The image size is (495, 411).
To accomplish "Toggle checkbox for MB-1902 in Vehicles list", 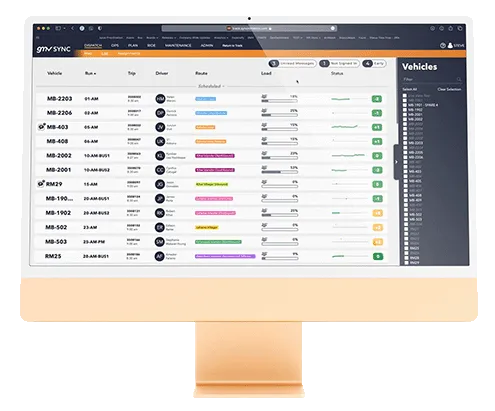I will pyautogui.click(x=405, y=109).
